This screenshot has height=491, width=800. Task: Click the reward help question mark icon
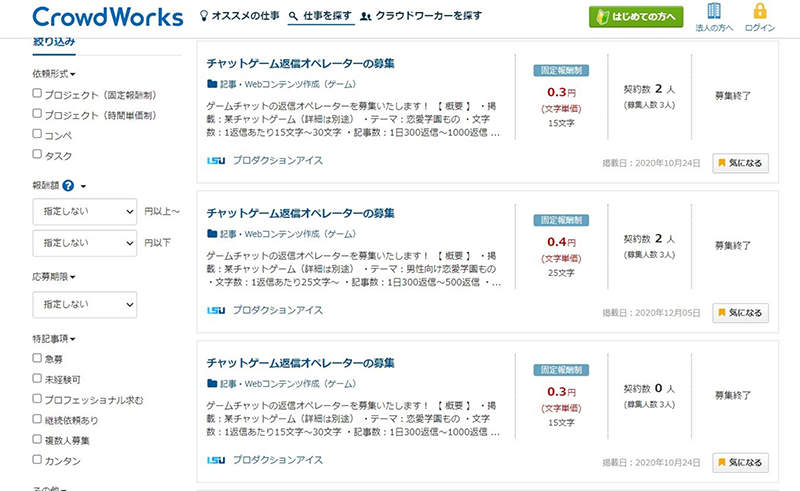pos(68,186)
